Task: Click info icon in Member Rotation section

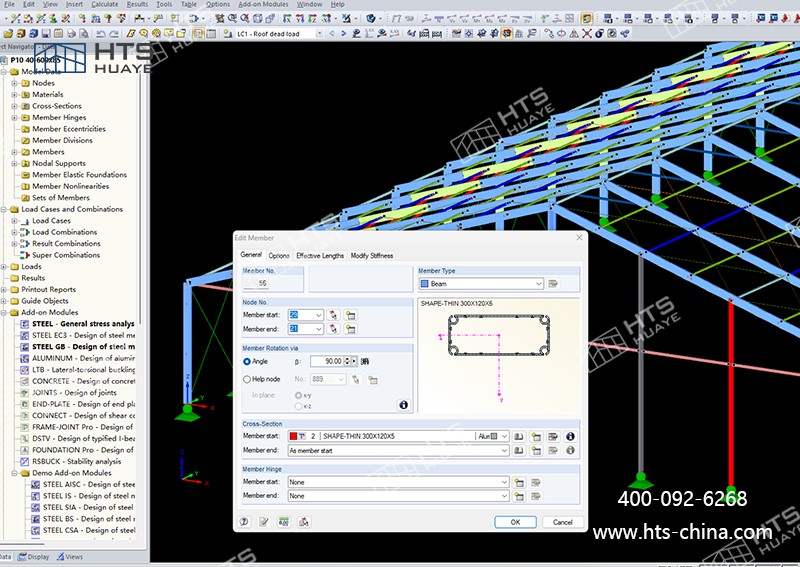Action: point(404,405)
